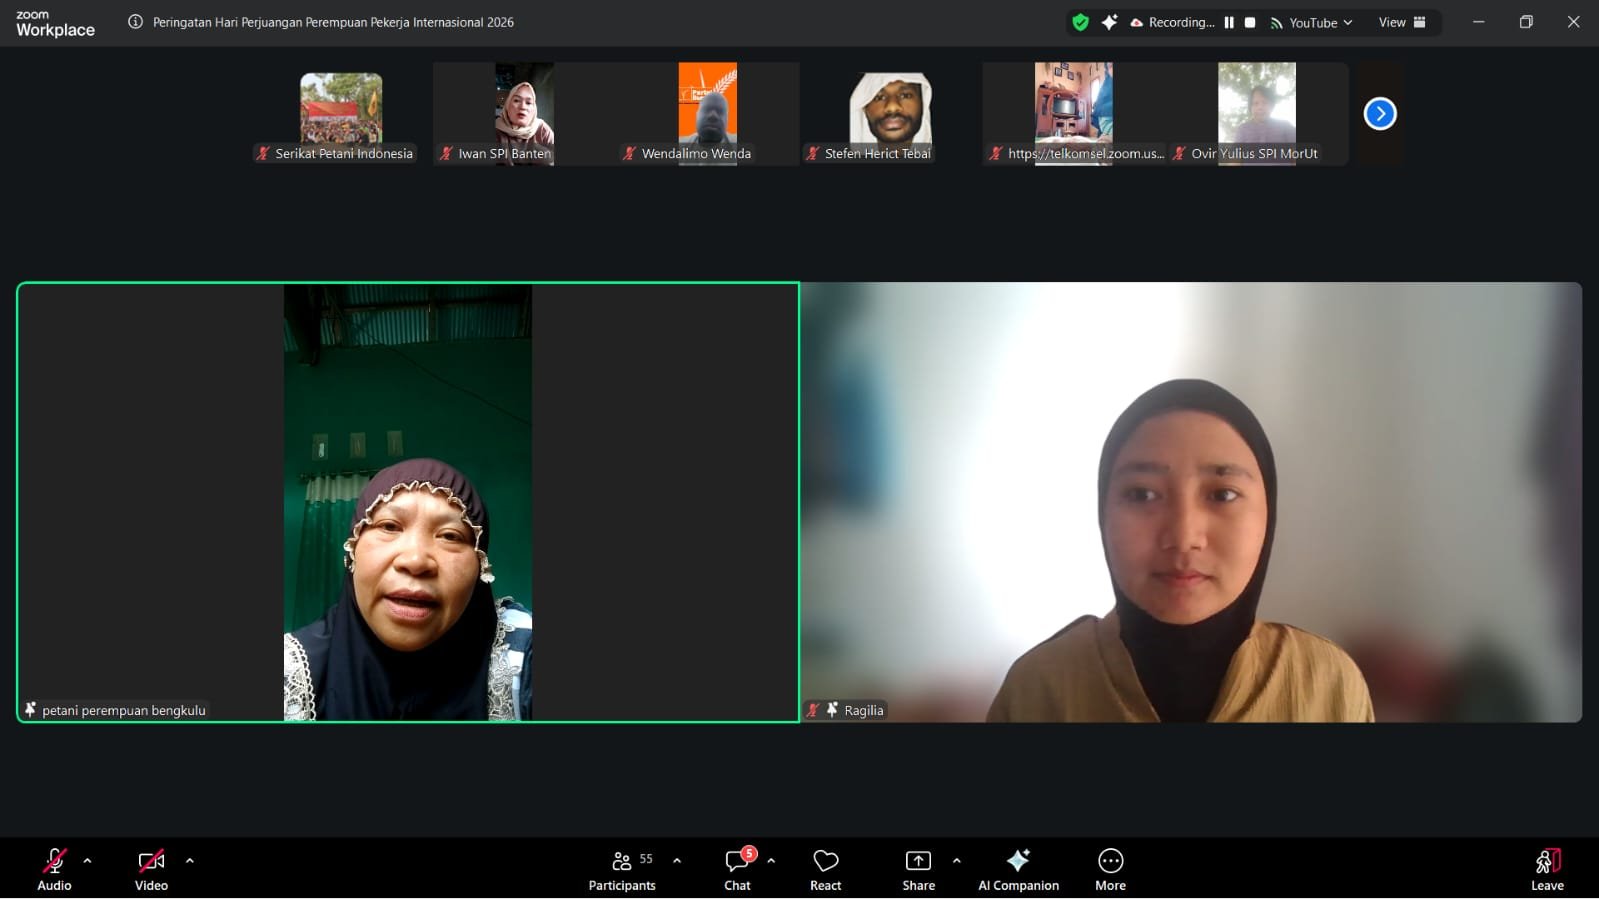
Task: Open the View layout menu
Action: tap(1402, 22)
